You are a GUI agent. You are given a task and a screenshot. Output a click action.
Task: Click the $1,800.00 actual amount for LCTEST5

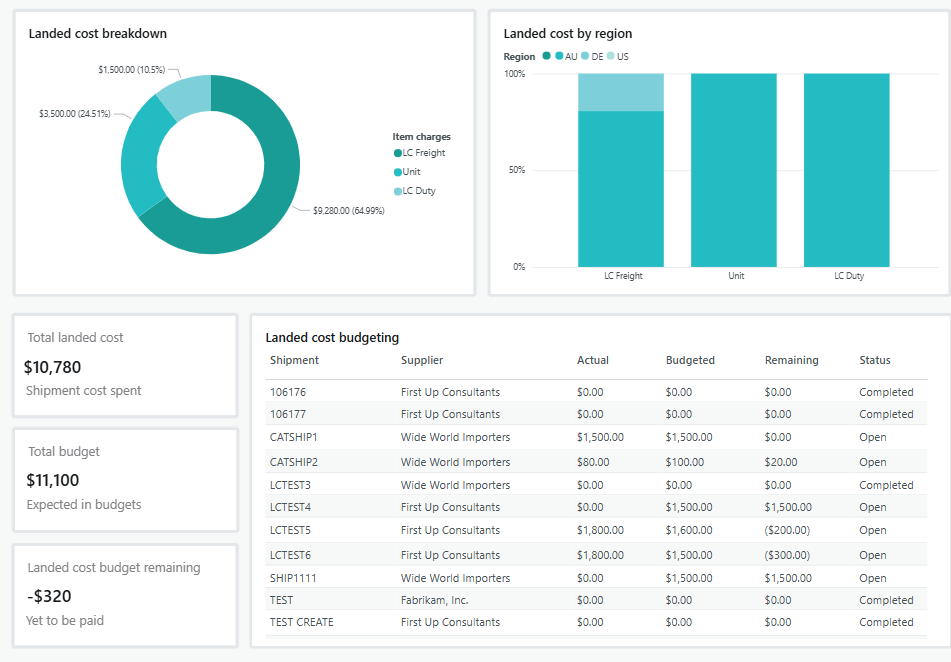tap(601, 530)
